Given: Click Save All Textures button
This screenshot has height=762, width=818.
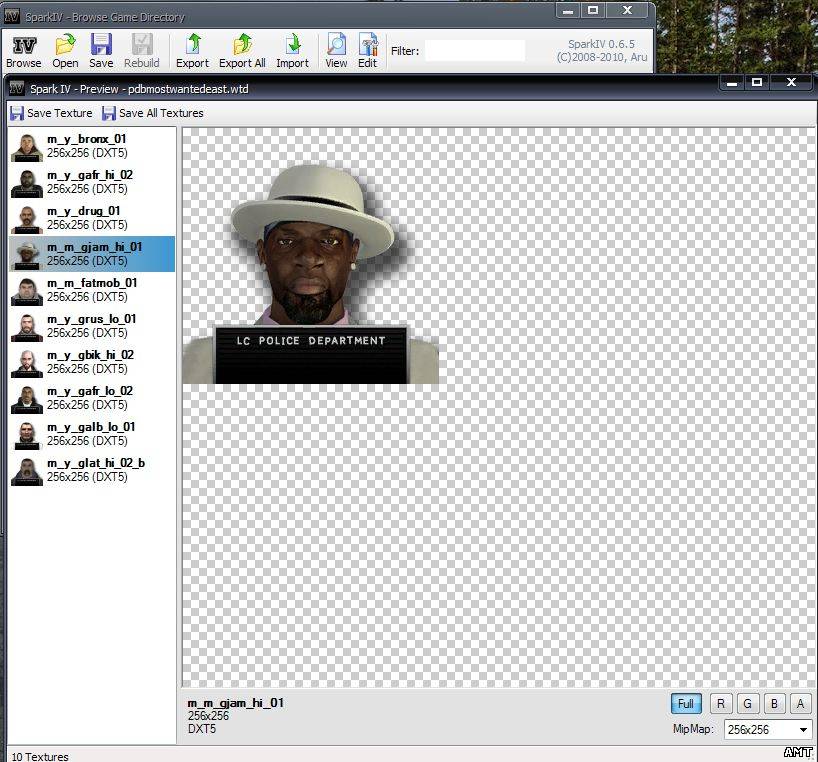Looking at the screenshot, I should pos(153,113).
